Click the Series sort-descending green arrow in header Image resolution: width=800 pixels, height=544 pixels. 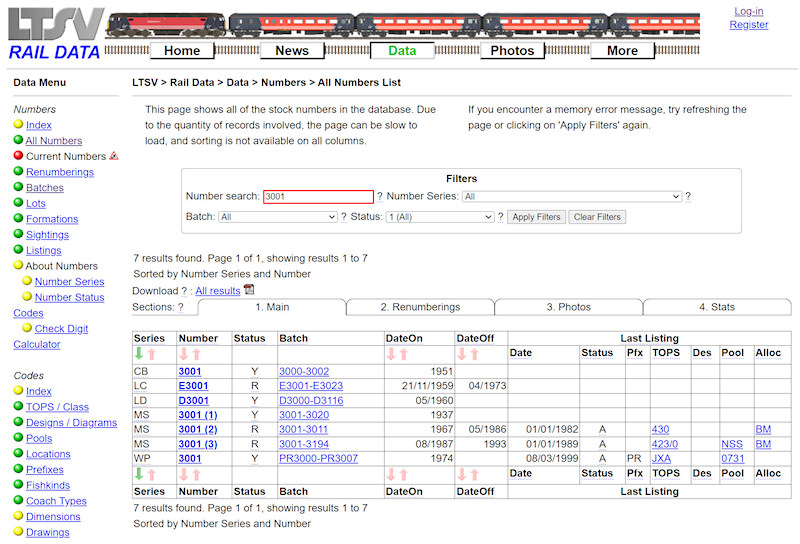[139, 353]
